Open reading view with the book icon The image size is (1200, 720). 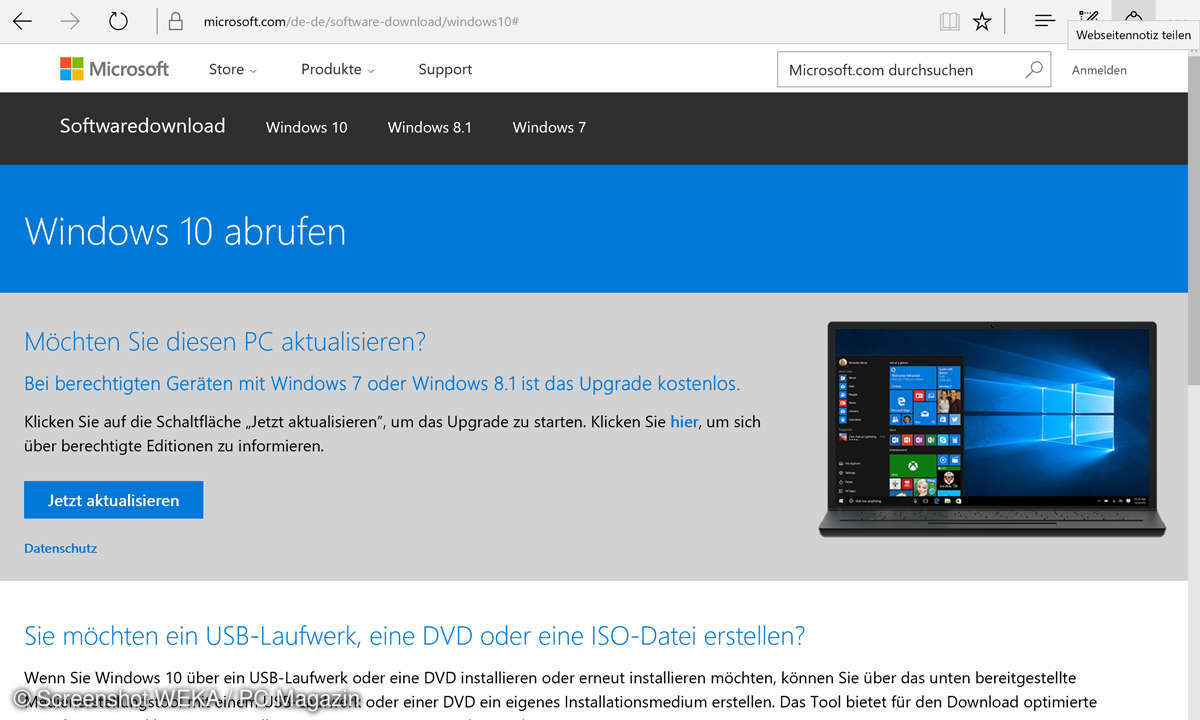tap(949, 21)
